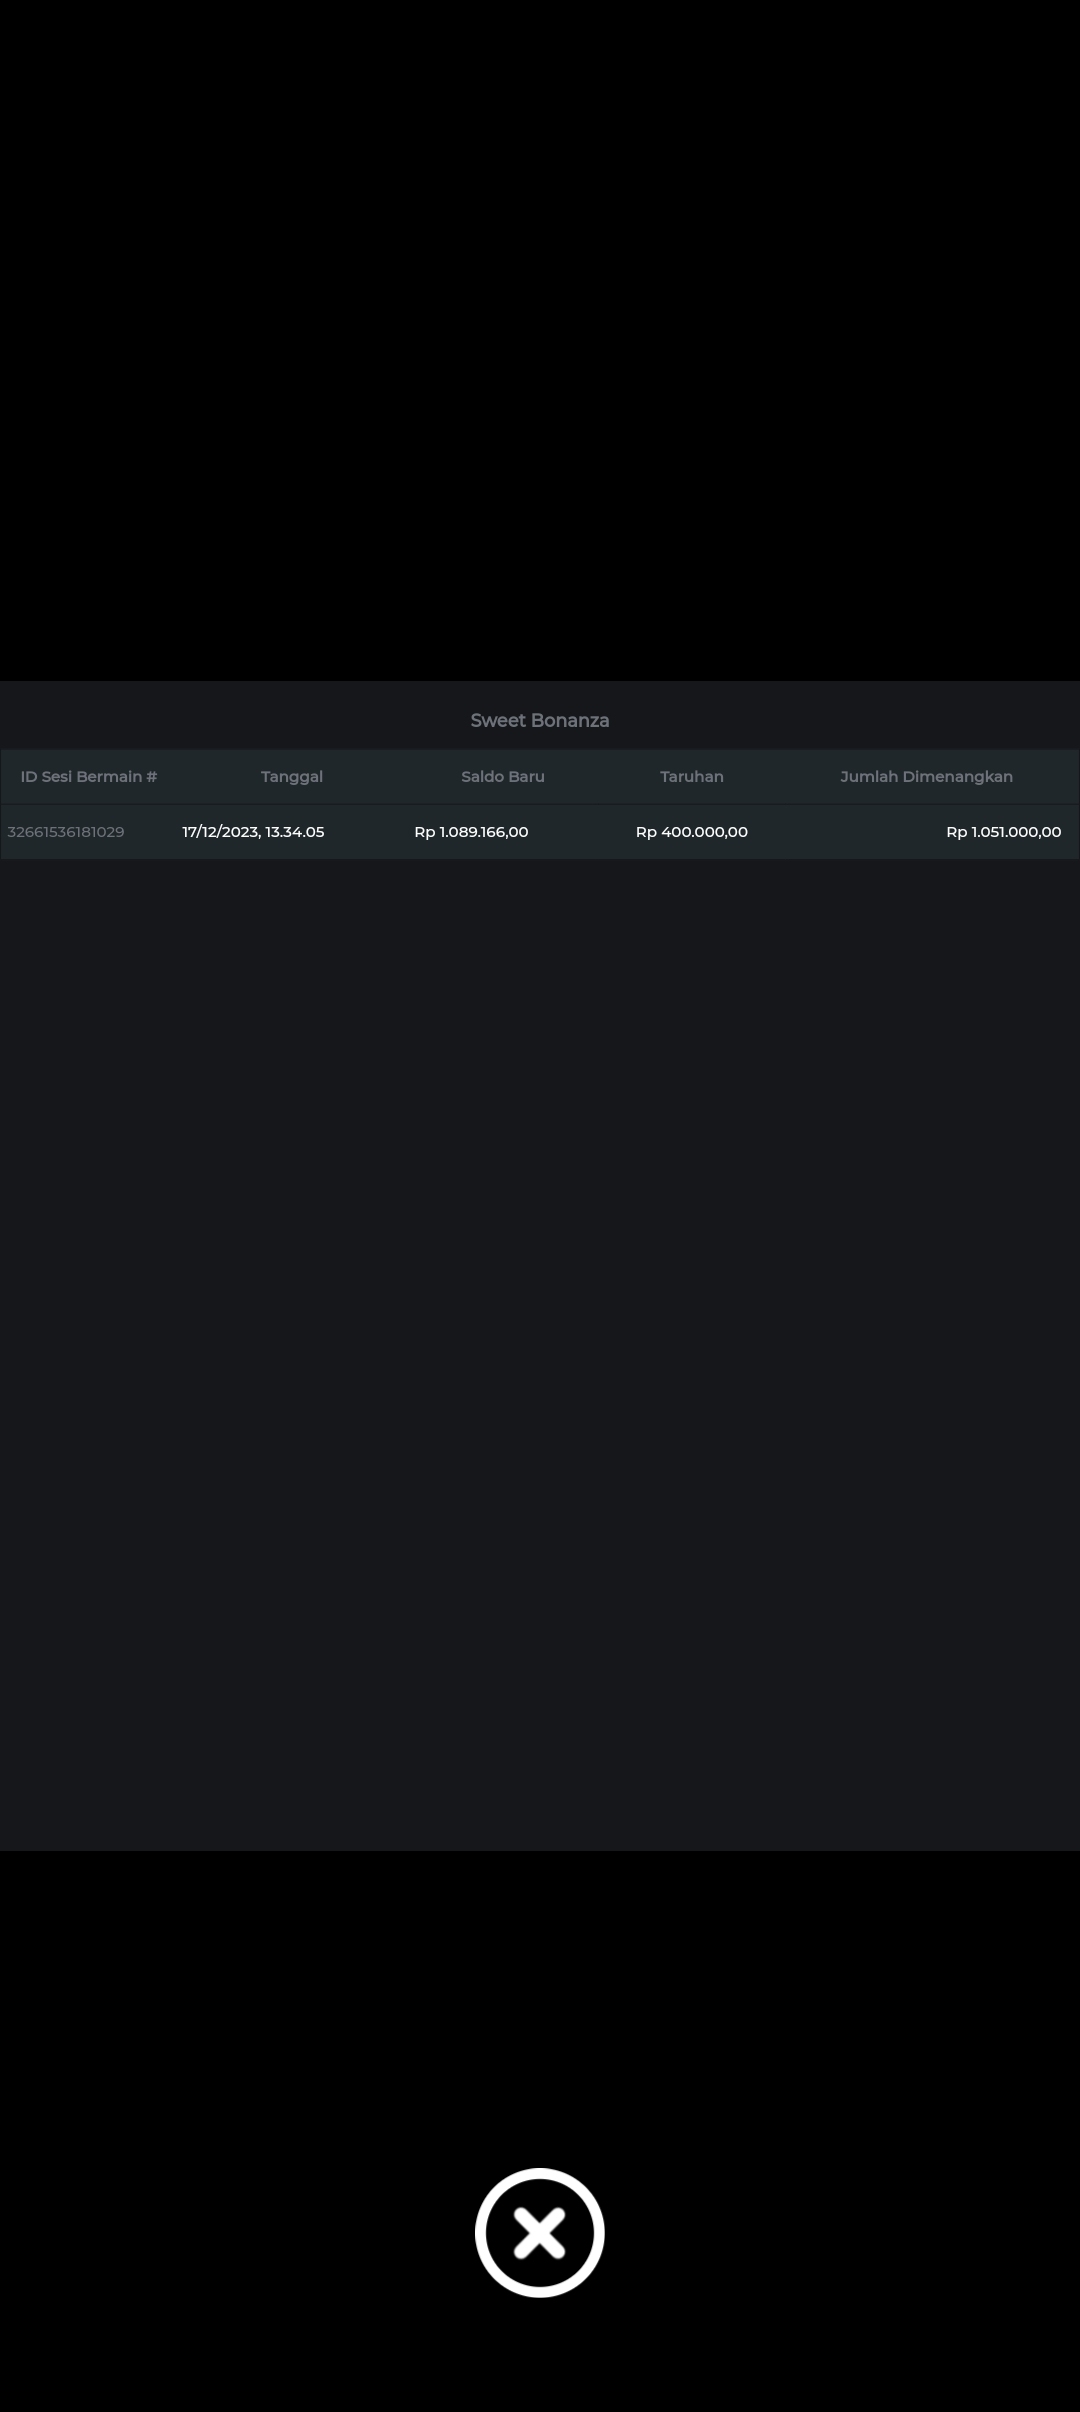The height and width of the screenshot is (2412, 1080).
Task: Click the bet amount Rp 400.000,00
Action: coord(691,832)
